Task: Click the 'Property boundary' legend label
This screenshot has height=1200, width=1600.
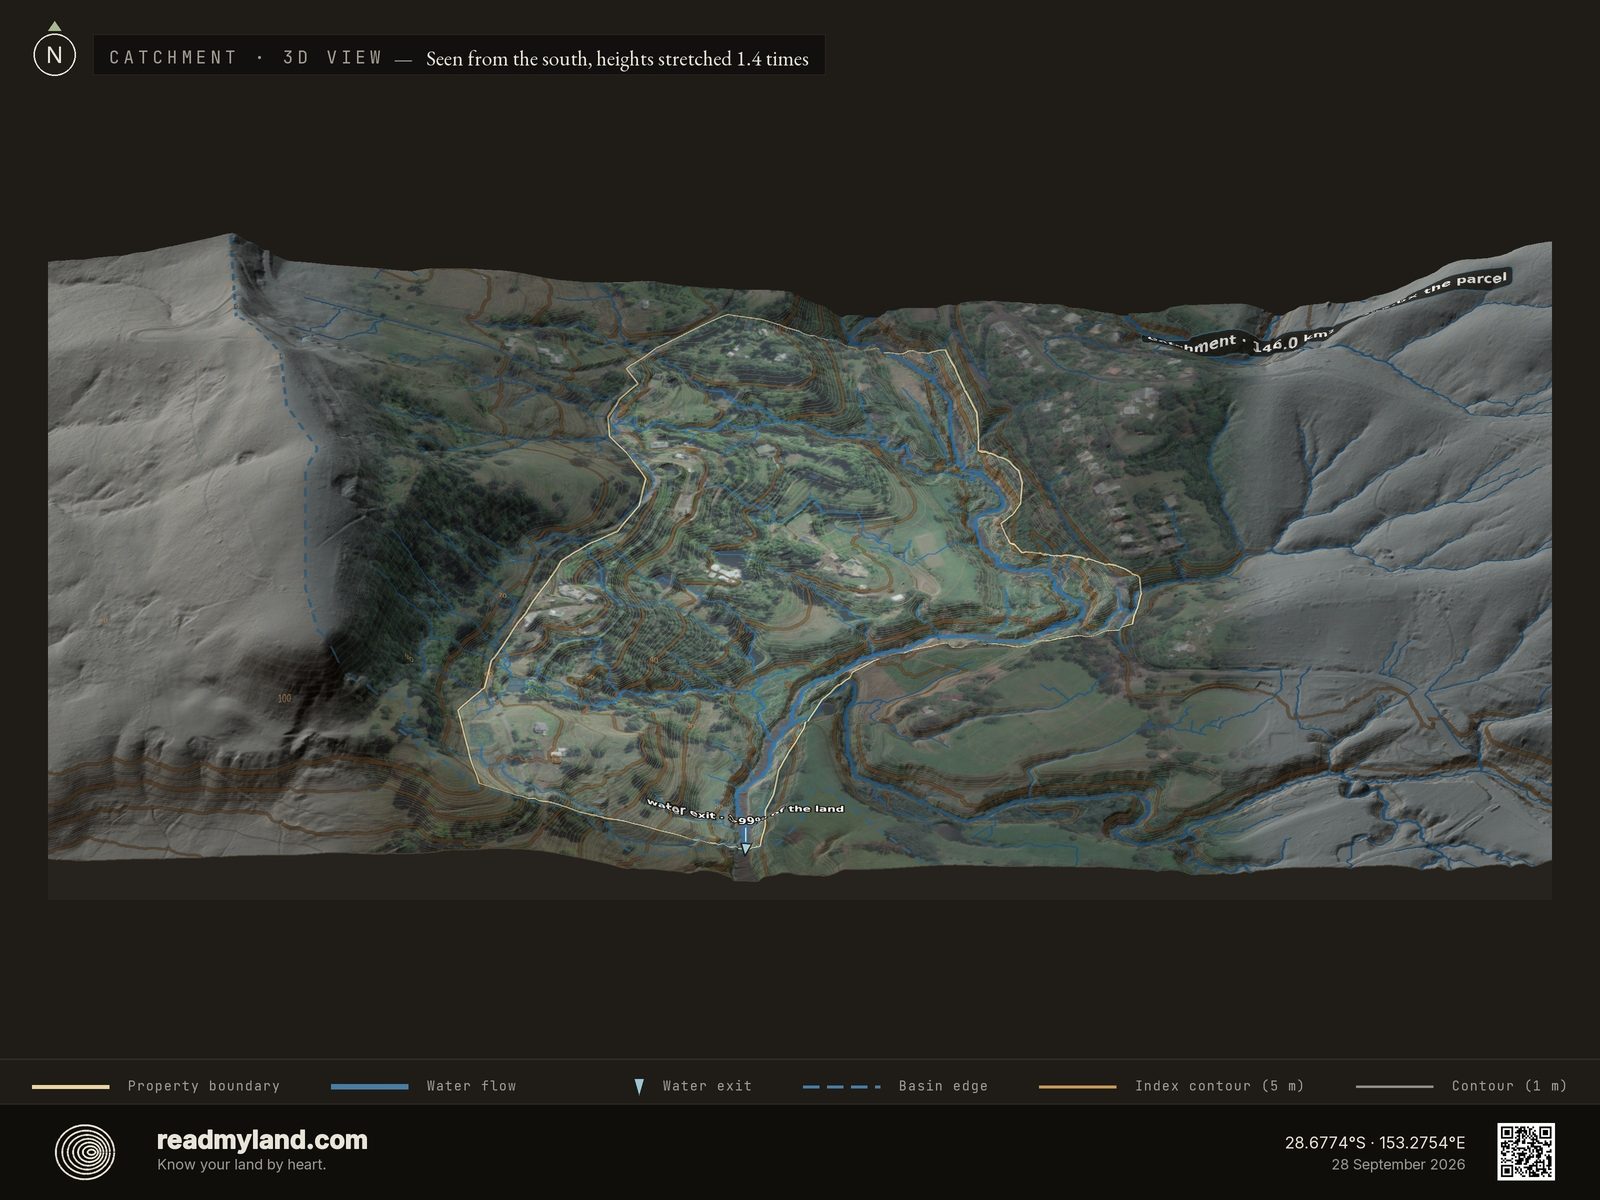Action: 203,1086
